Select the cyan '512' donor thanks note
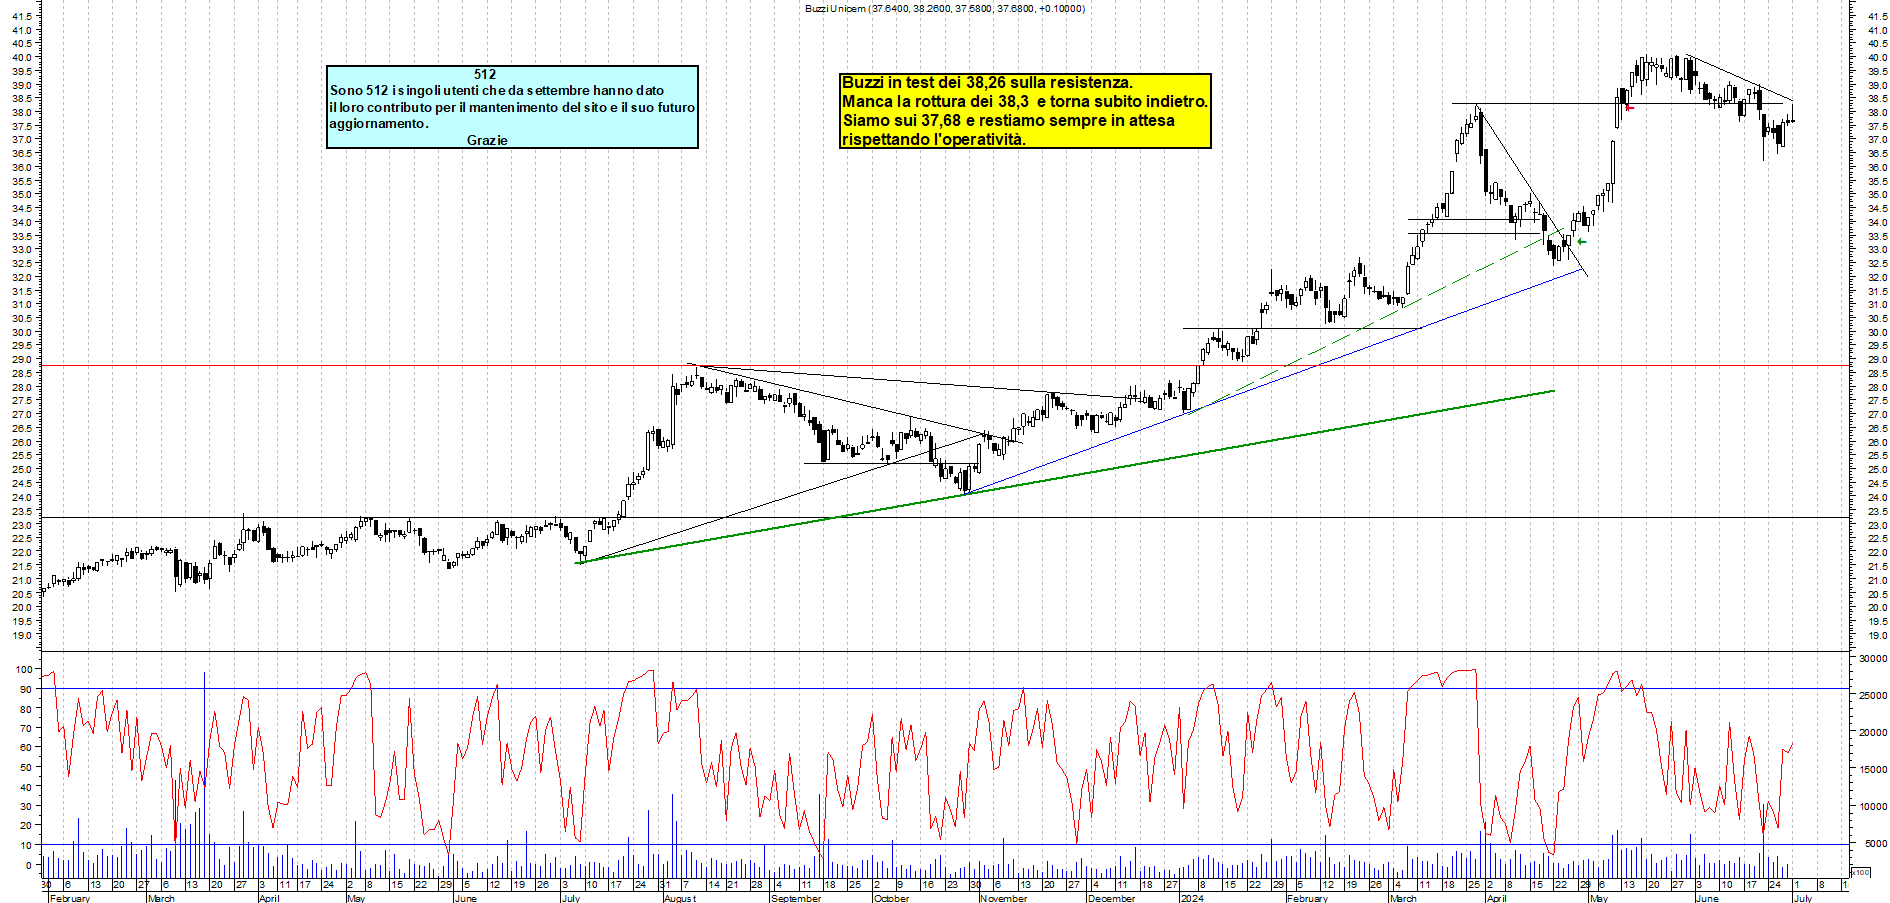This screenshot has width=1890, height=903. [x=512, y=107]
